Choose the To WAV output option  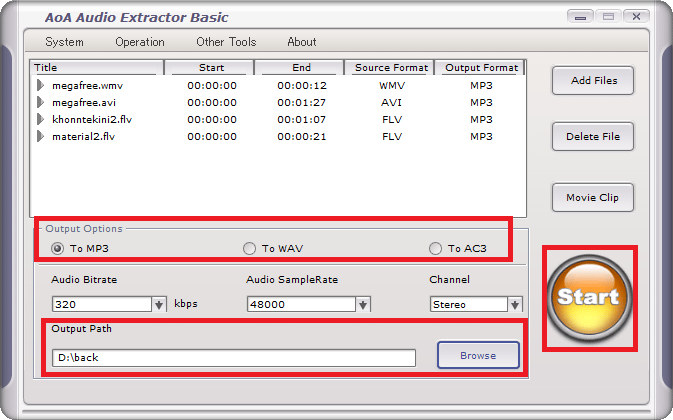point(249,248)
